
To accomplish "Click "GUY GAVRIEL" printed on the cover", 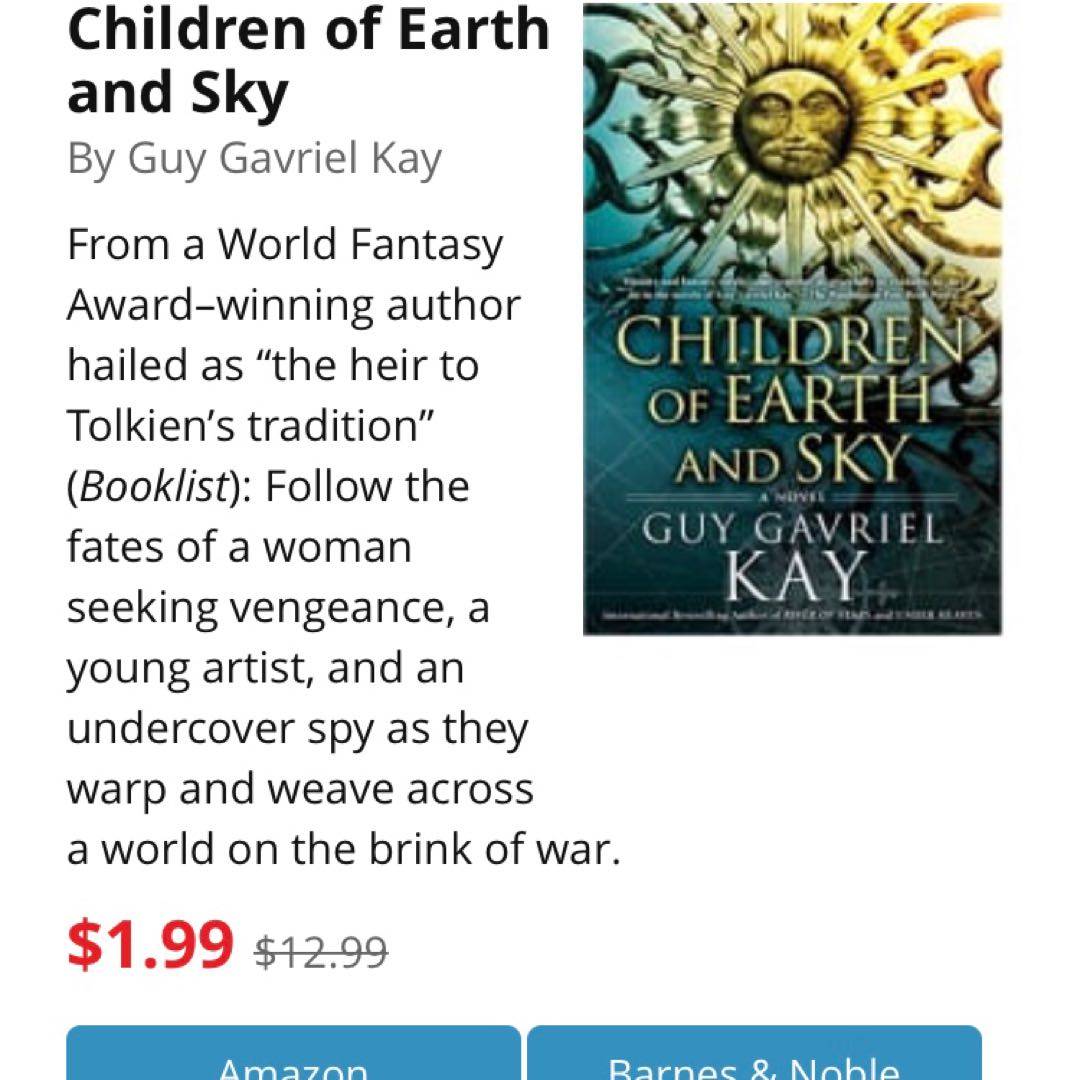I will tap(791, 530).
